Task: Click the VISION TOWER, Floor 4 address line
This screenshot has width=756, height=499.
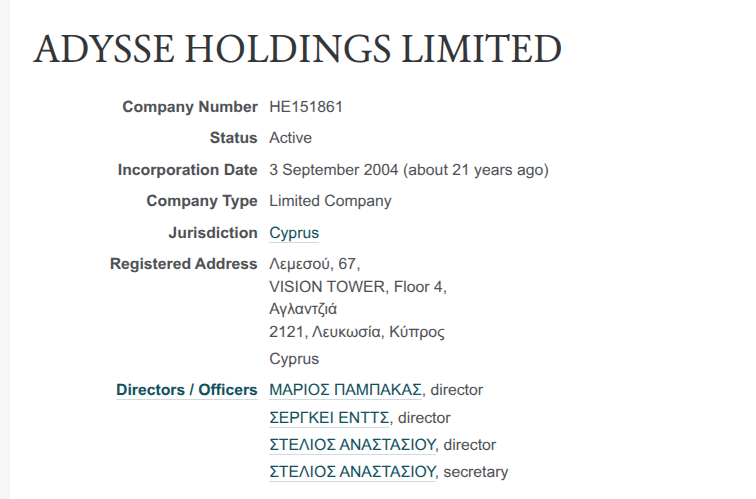Action: (x=357, y=287)
